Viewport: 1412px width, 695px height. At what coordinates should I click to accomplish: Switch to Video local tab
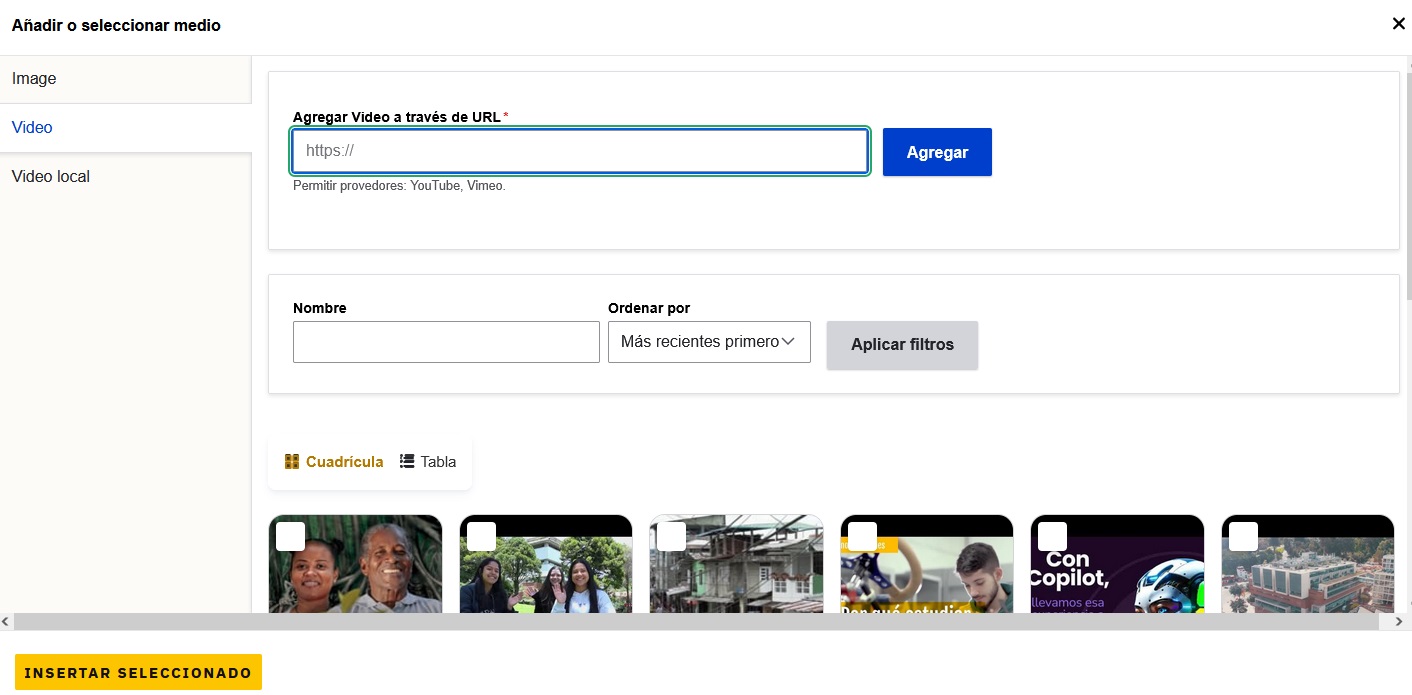(x=51, y=177)
